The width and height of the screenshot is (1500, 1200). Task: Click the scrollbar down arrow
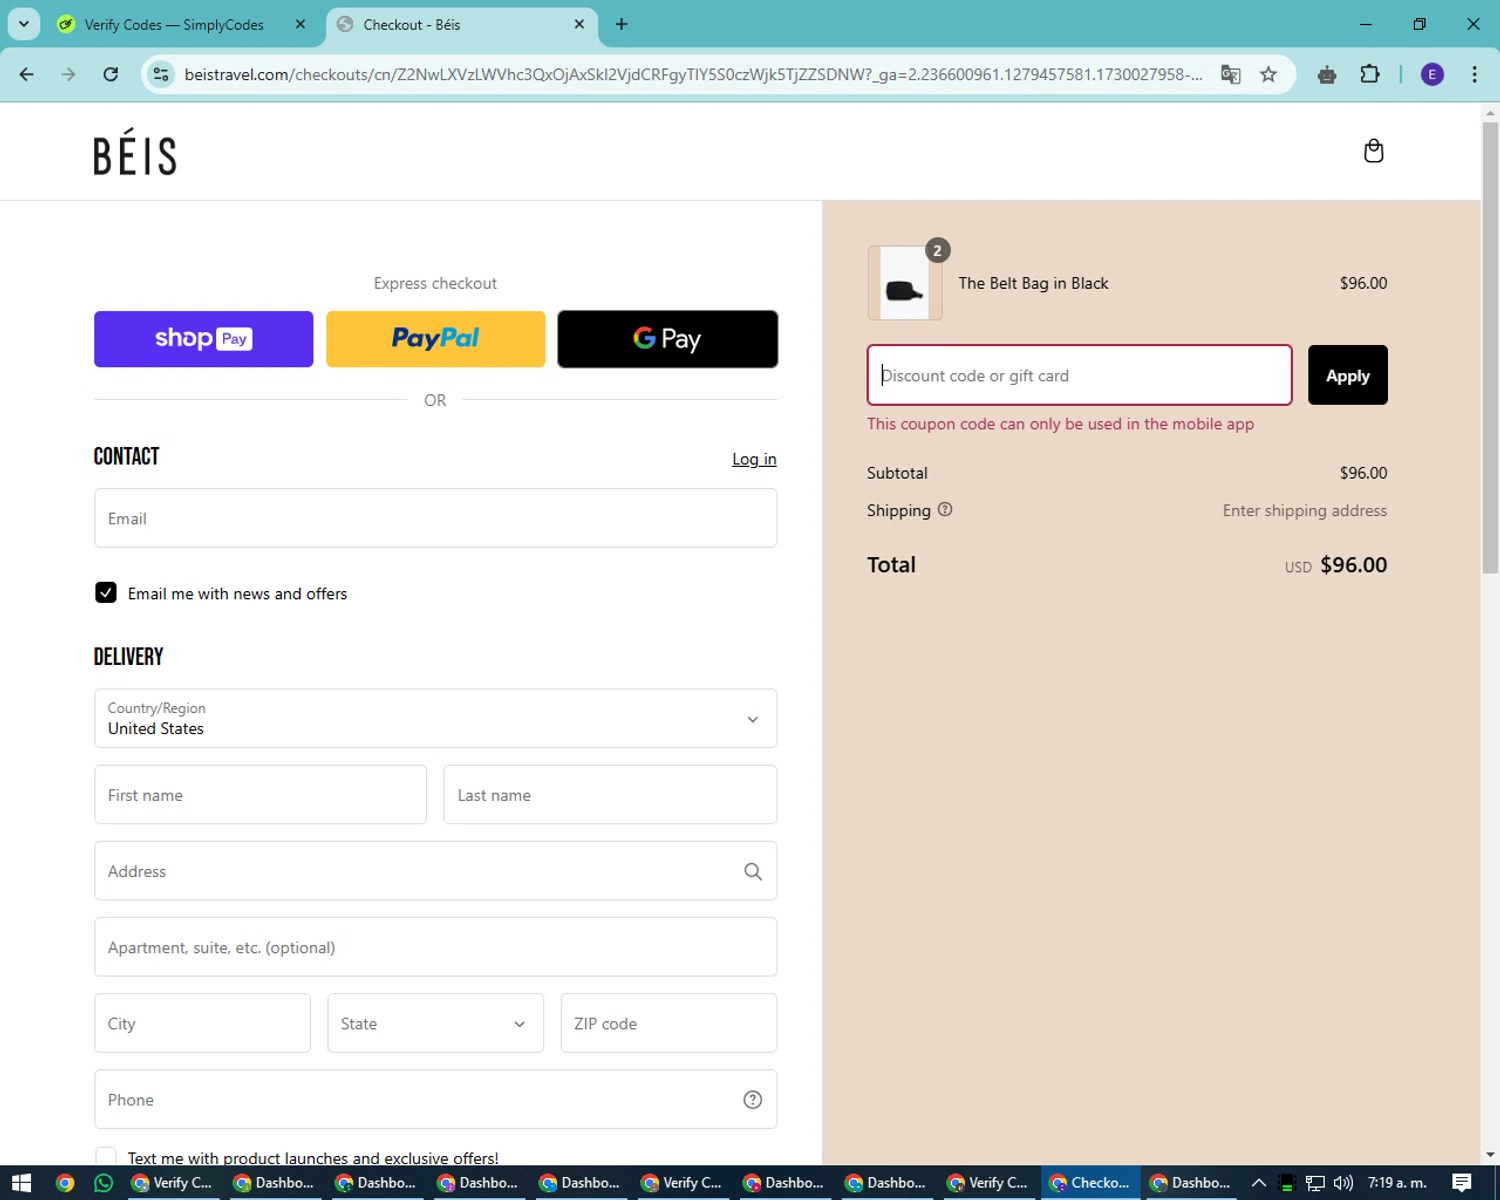pyautogui.click(x=1490, y=1154)
